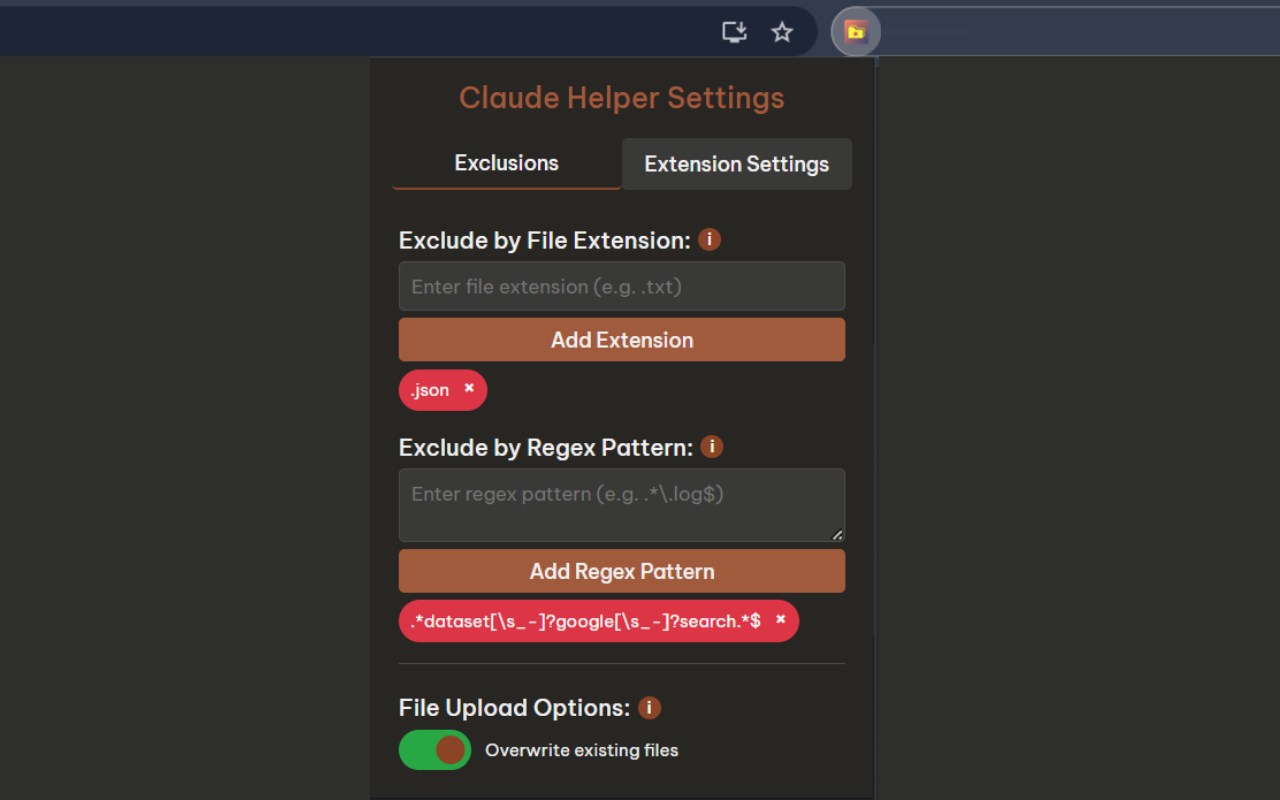Image resolution: width=1280 pixels, height=800 pixels.
Task: Click the Add Extension button
Action: click(622, 340)
